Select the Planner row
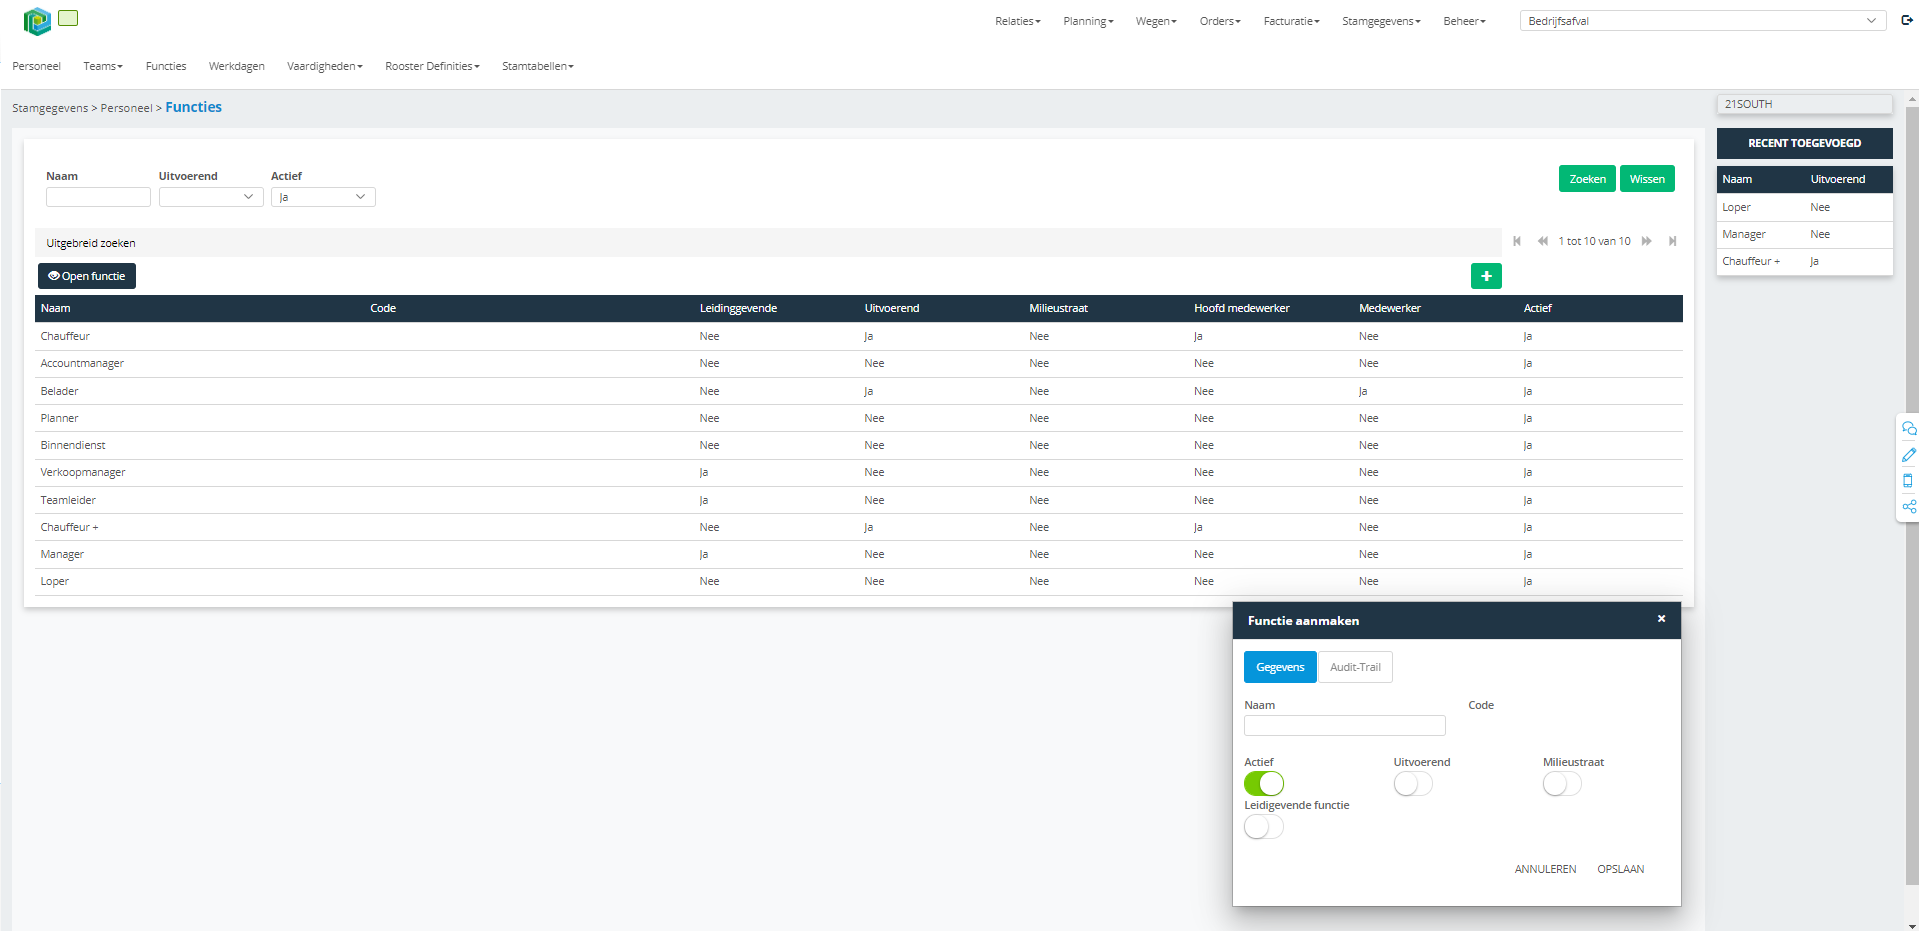 click(x=859, y=418)
